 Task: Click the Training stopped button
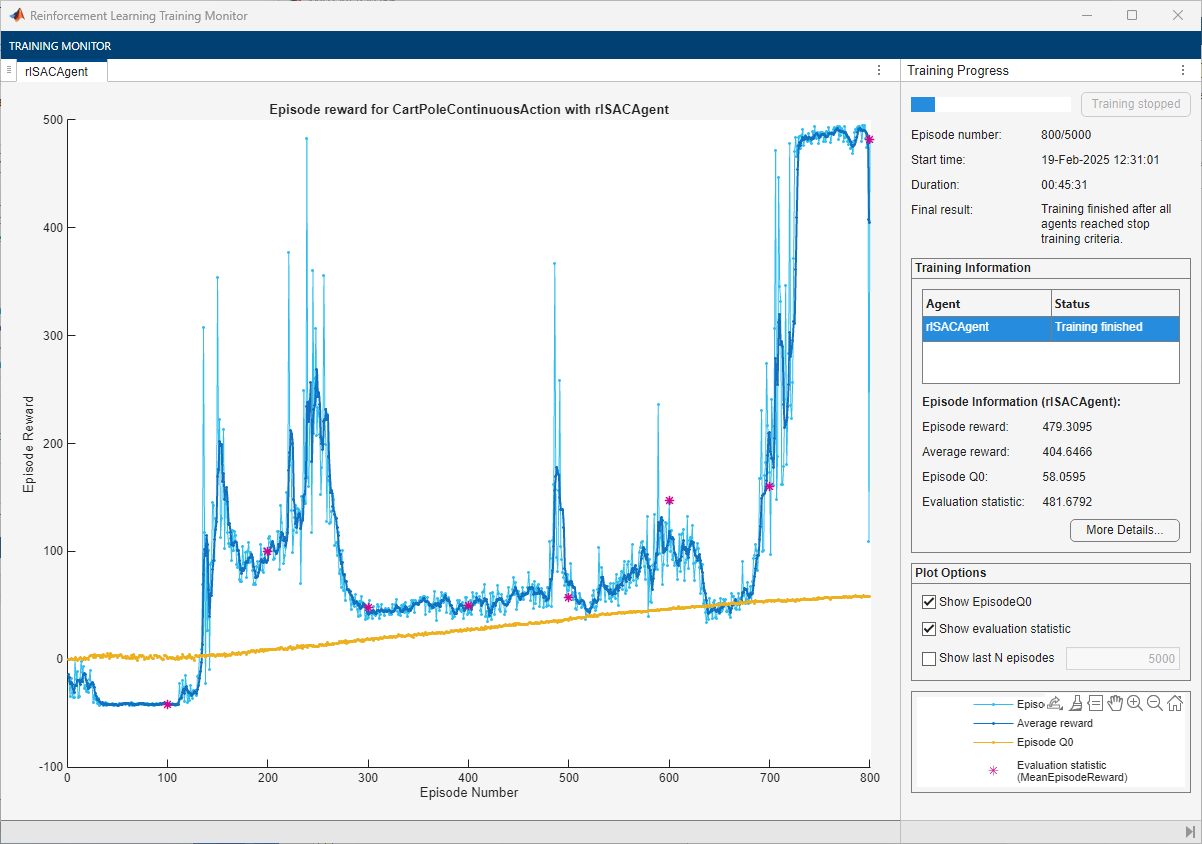1136,104
